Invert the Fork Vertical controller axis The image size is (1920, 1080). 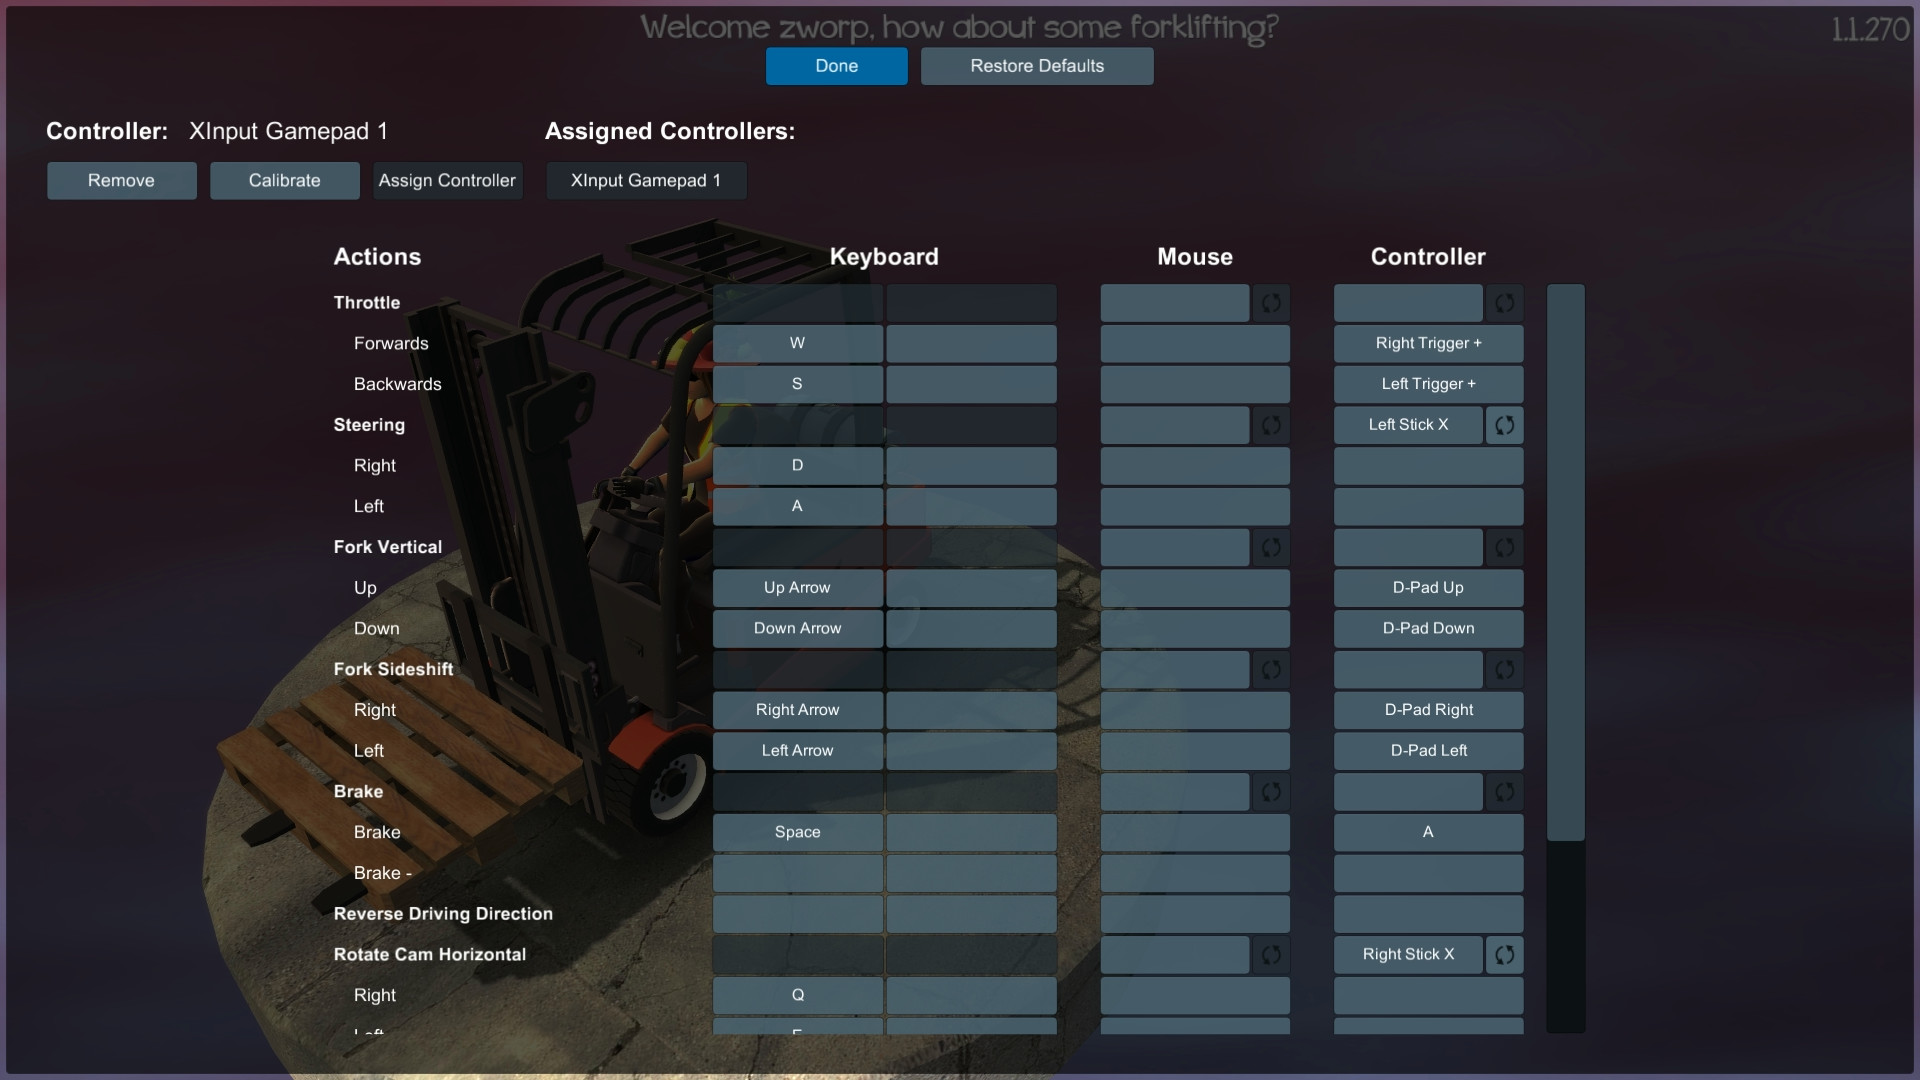tap(1505, 547)
